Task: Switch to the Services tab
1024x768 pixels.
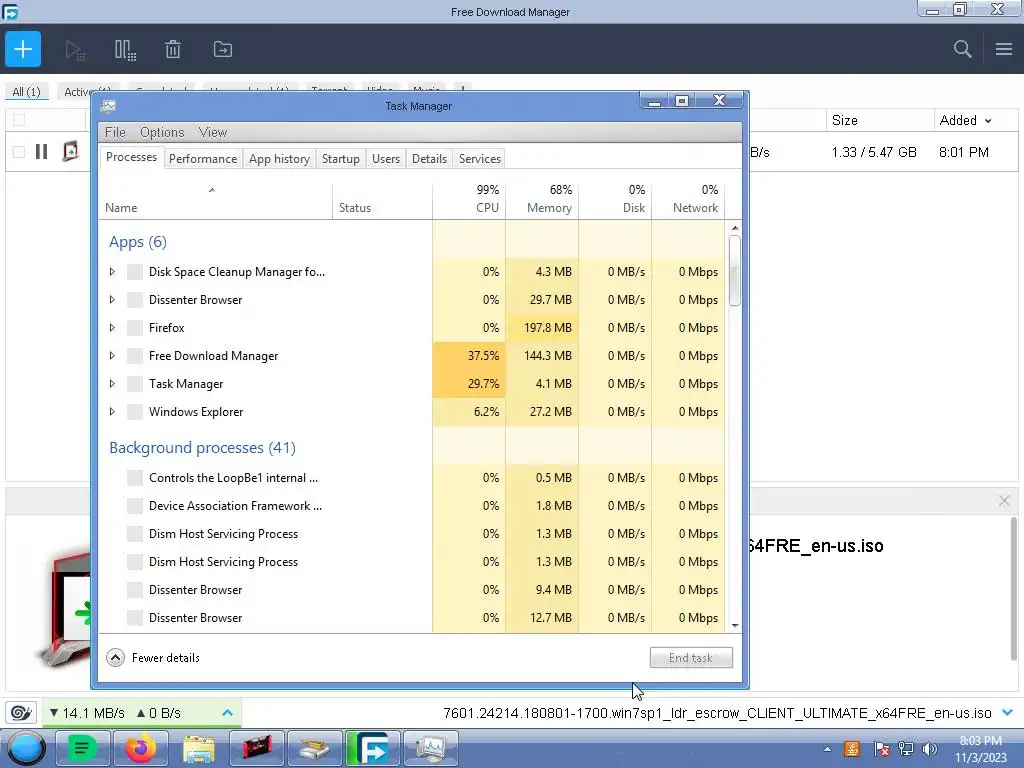Action: tap(480, 159)
